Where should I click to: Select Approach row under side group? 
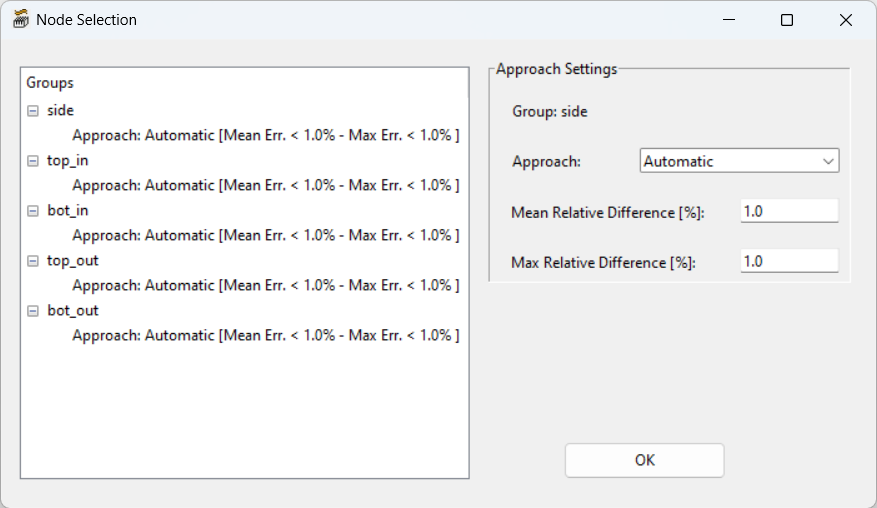tap(266, 135)
